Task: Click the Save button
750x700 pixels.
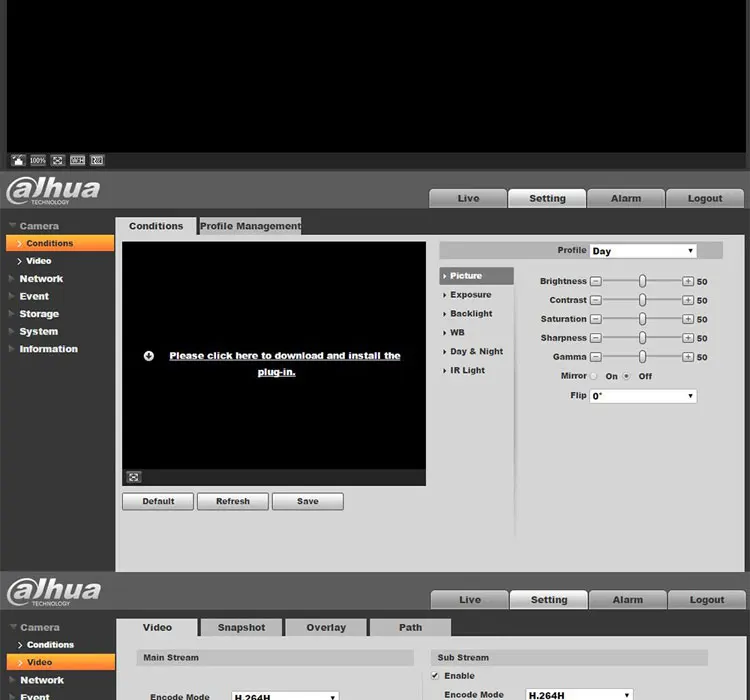Action: (308, 501)
